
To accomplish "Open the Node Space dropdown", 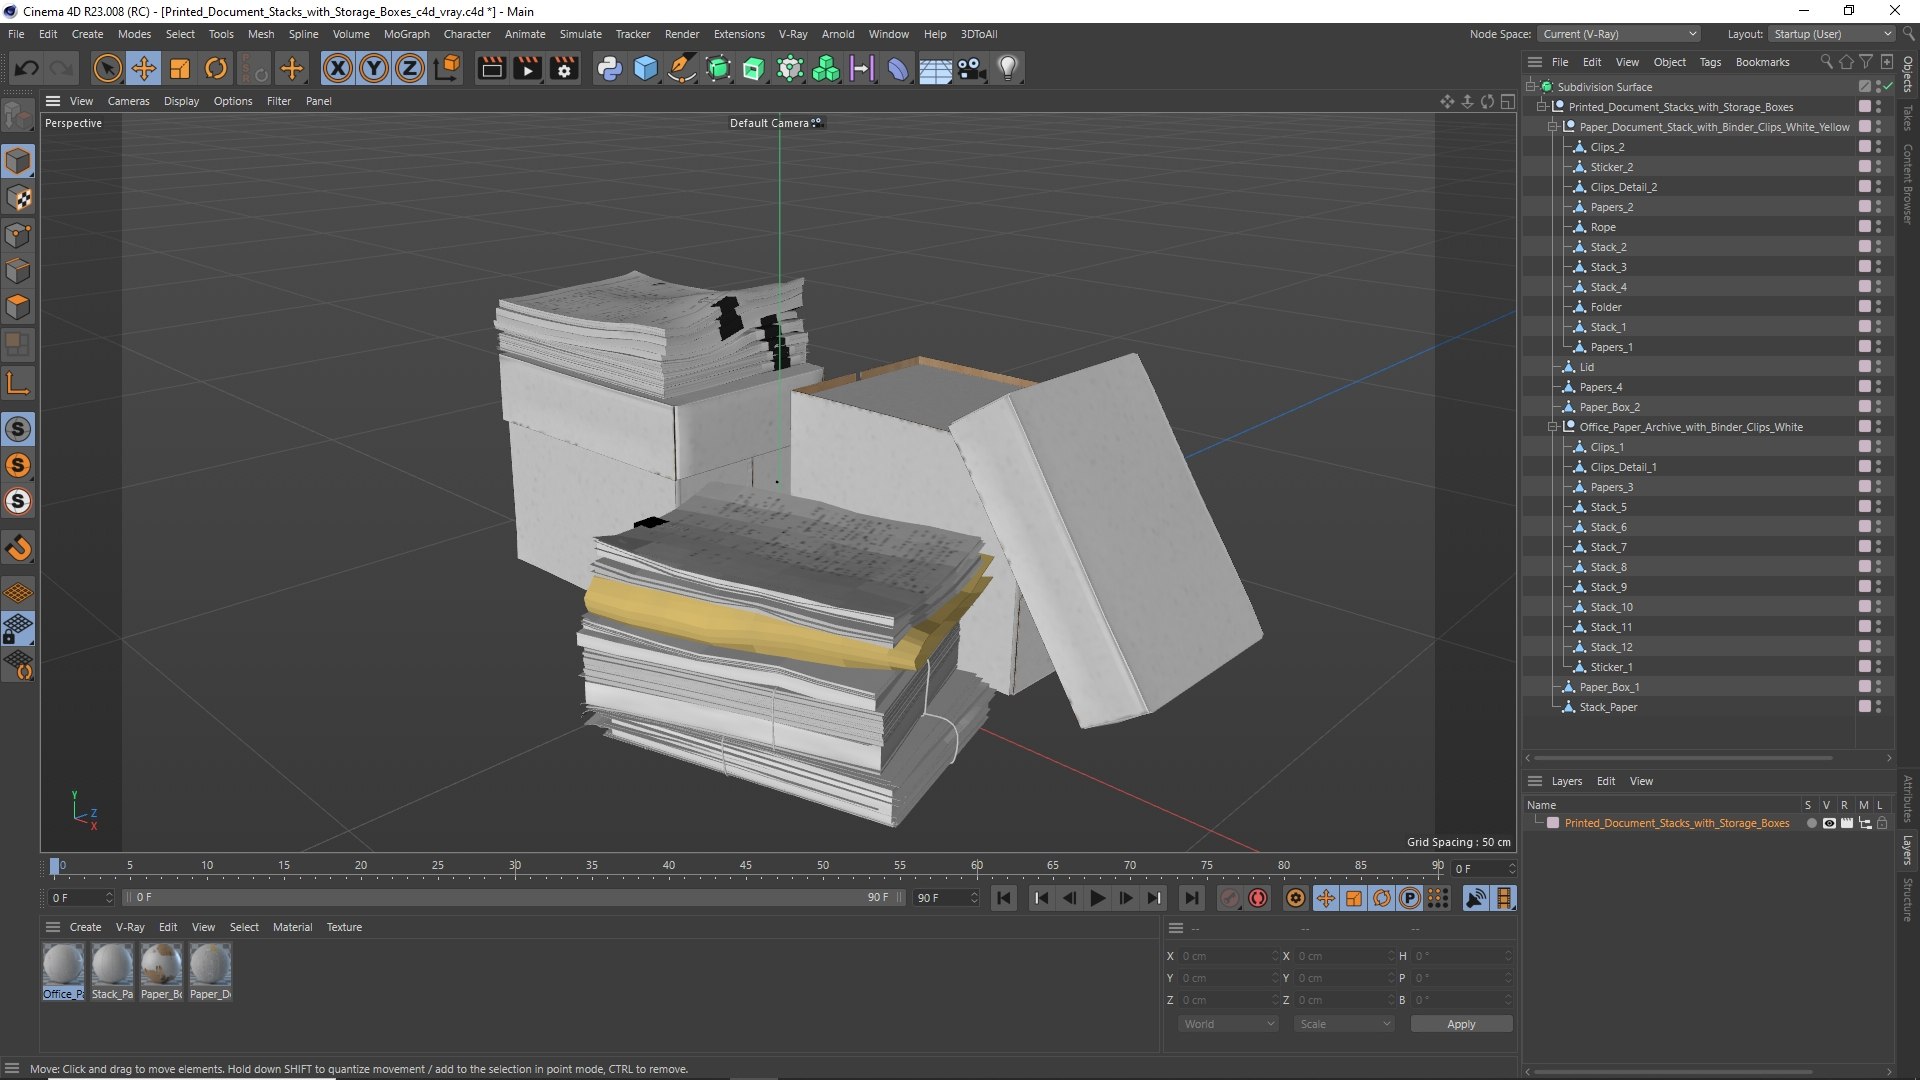I will [1618, 34].
